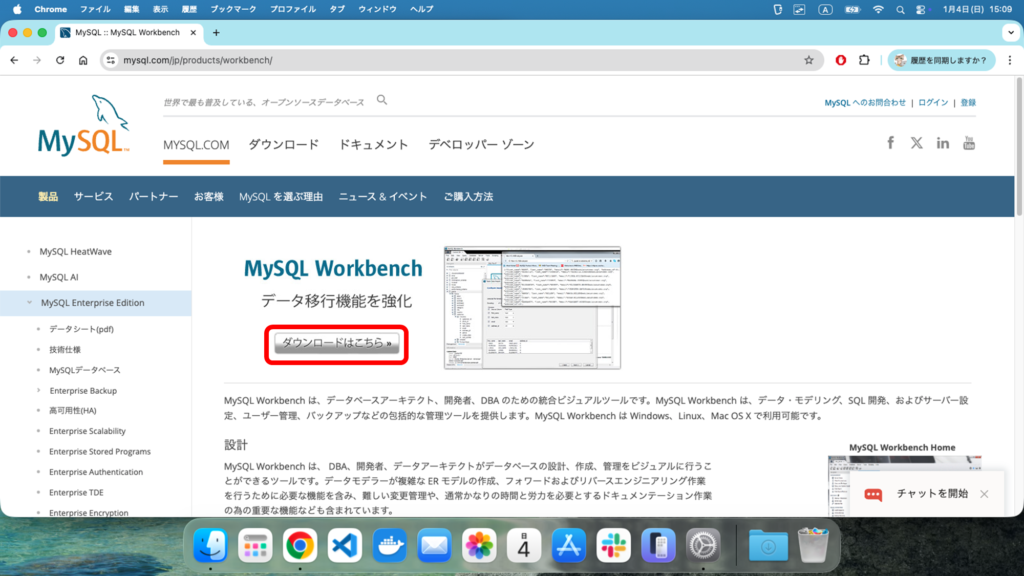Open the ダウンロード navigation tab
This screenshot has height=576, width=1024.
[x=284, y=144]
